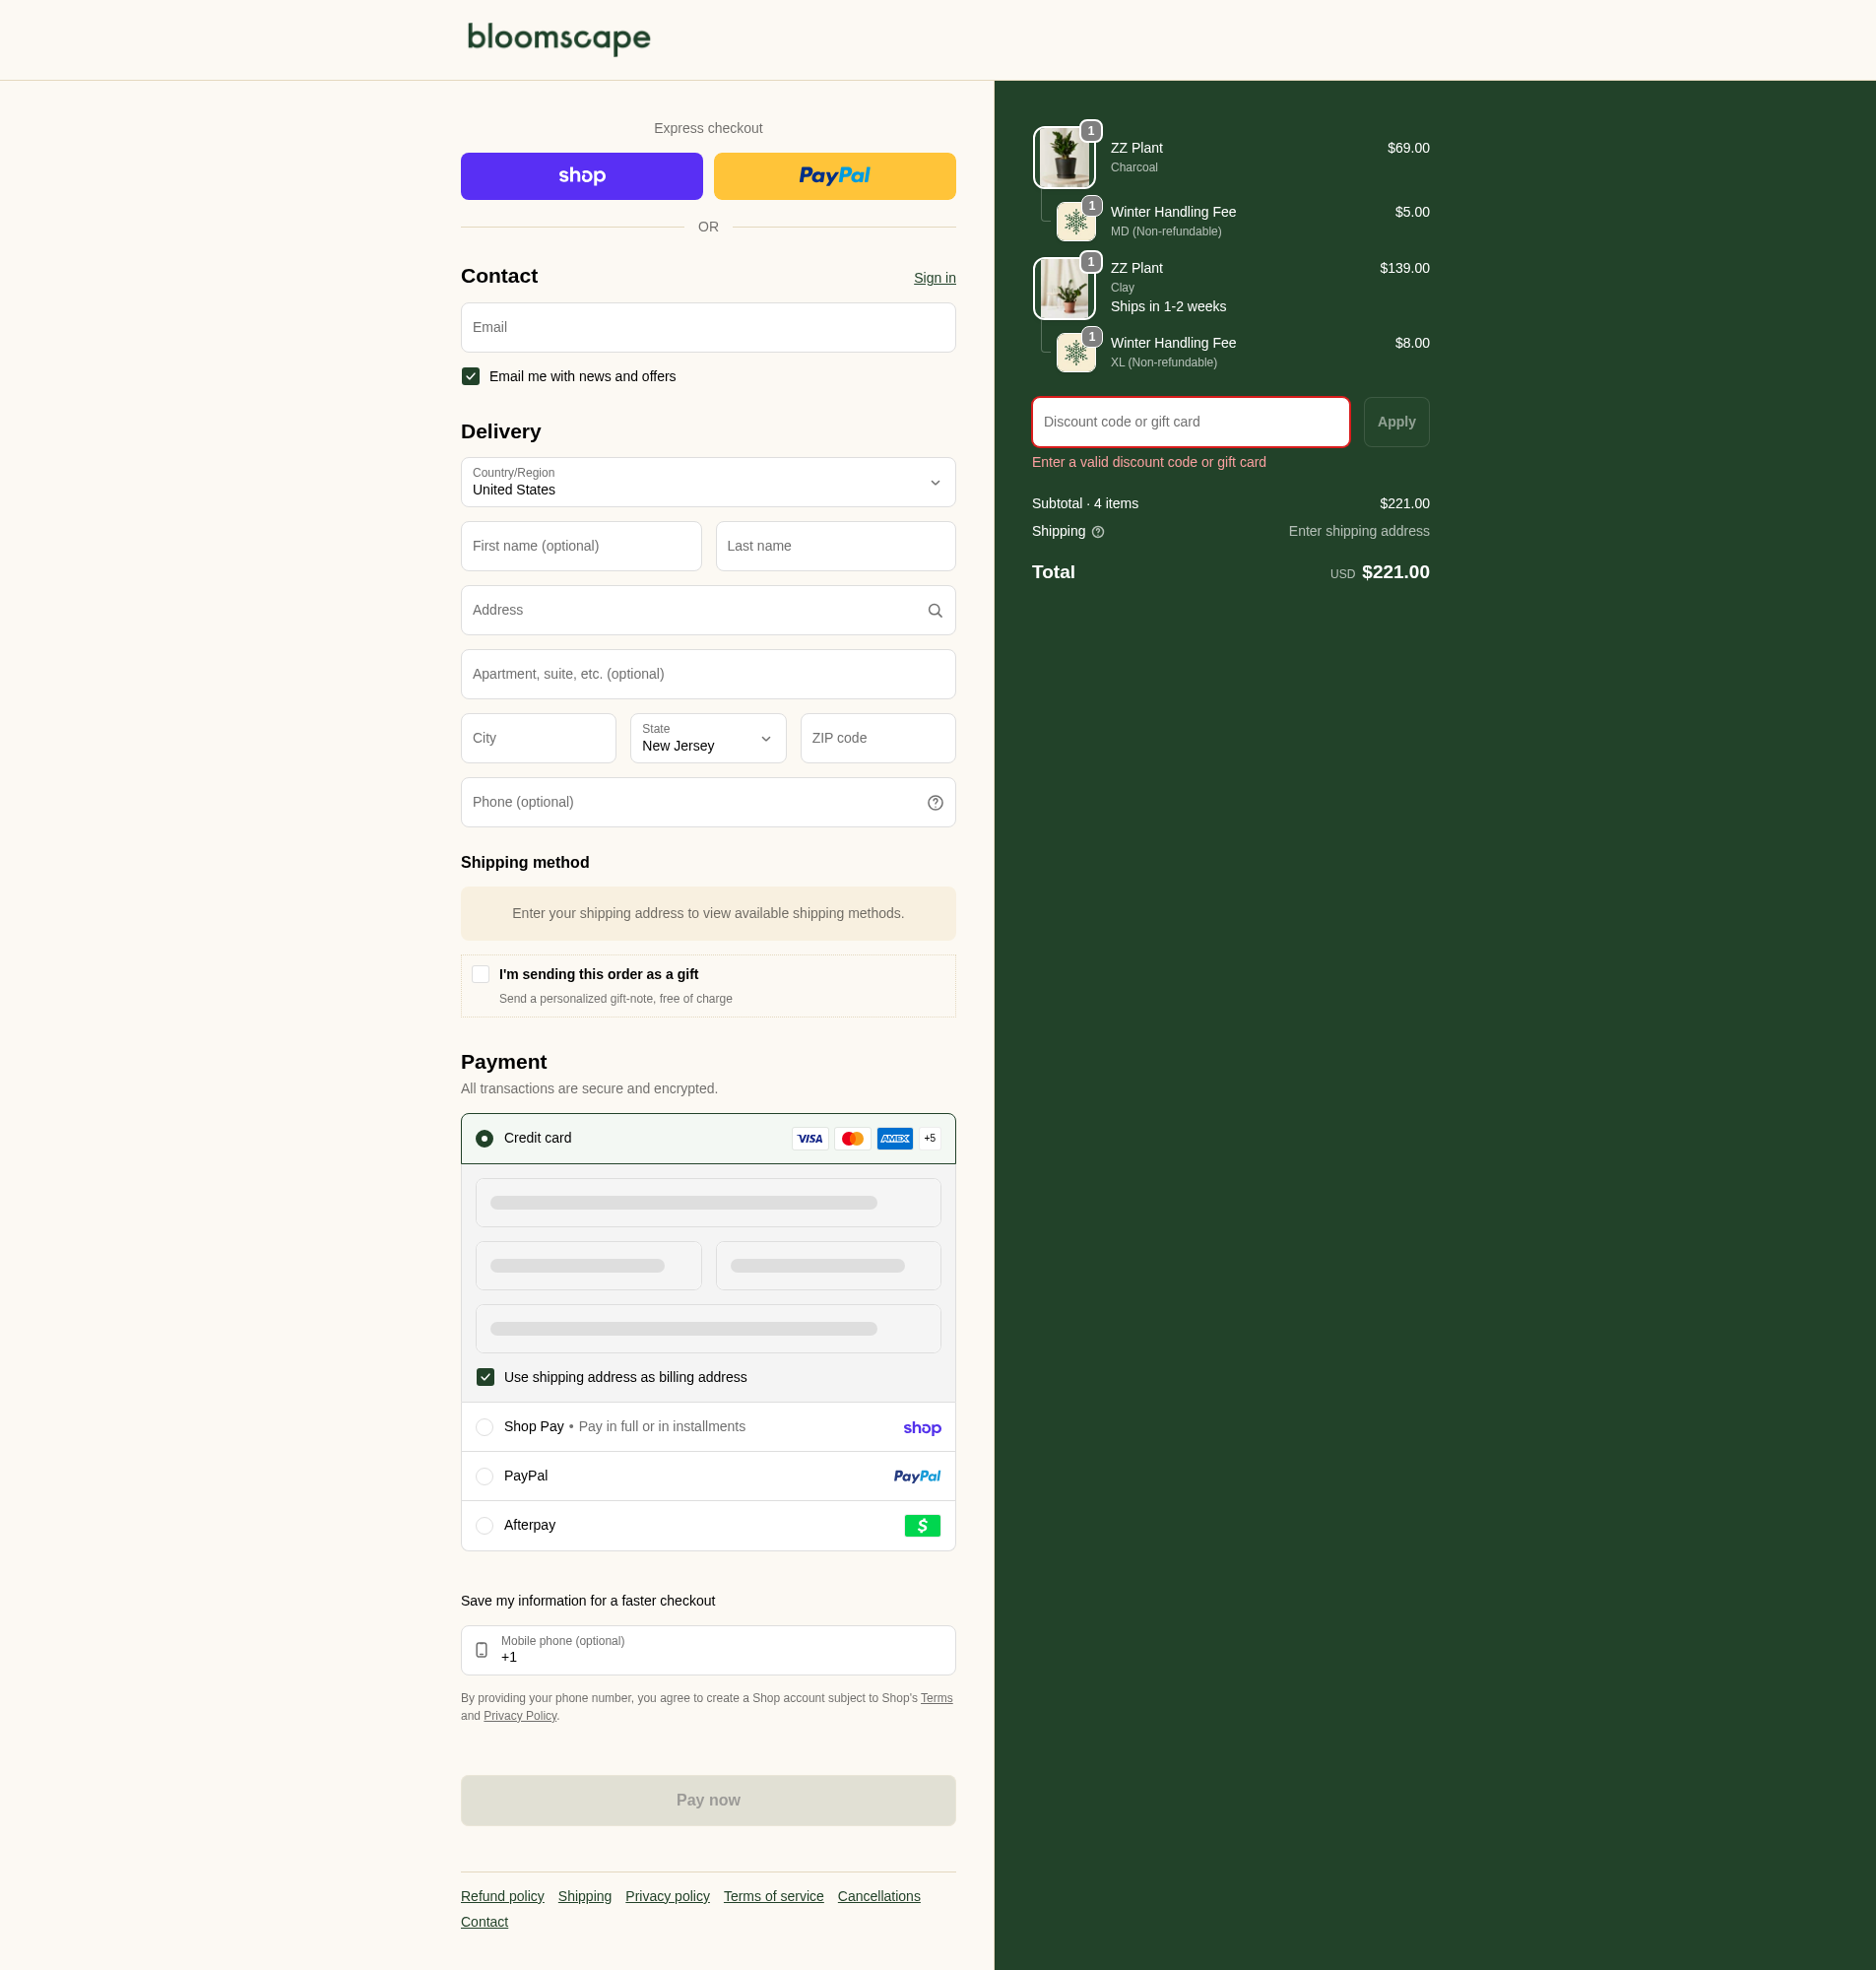Image resolution: width=1876 pixels, height=1970 pixels.
Task: Open the Refund policy footer link
Action: coord(502,1896)
